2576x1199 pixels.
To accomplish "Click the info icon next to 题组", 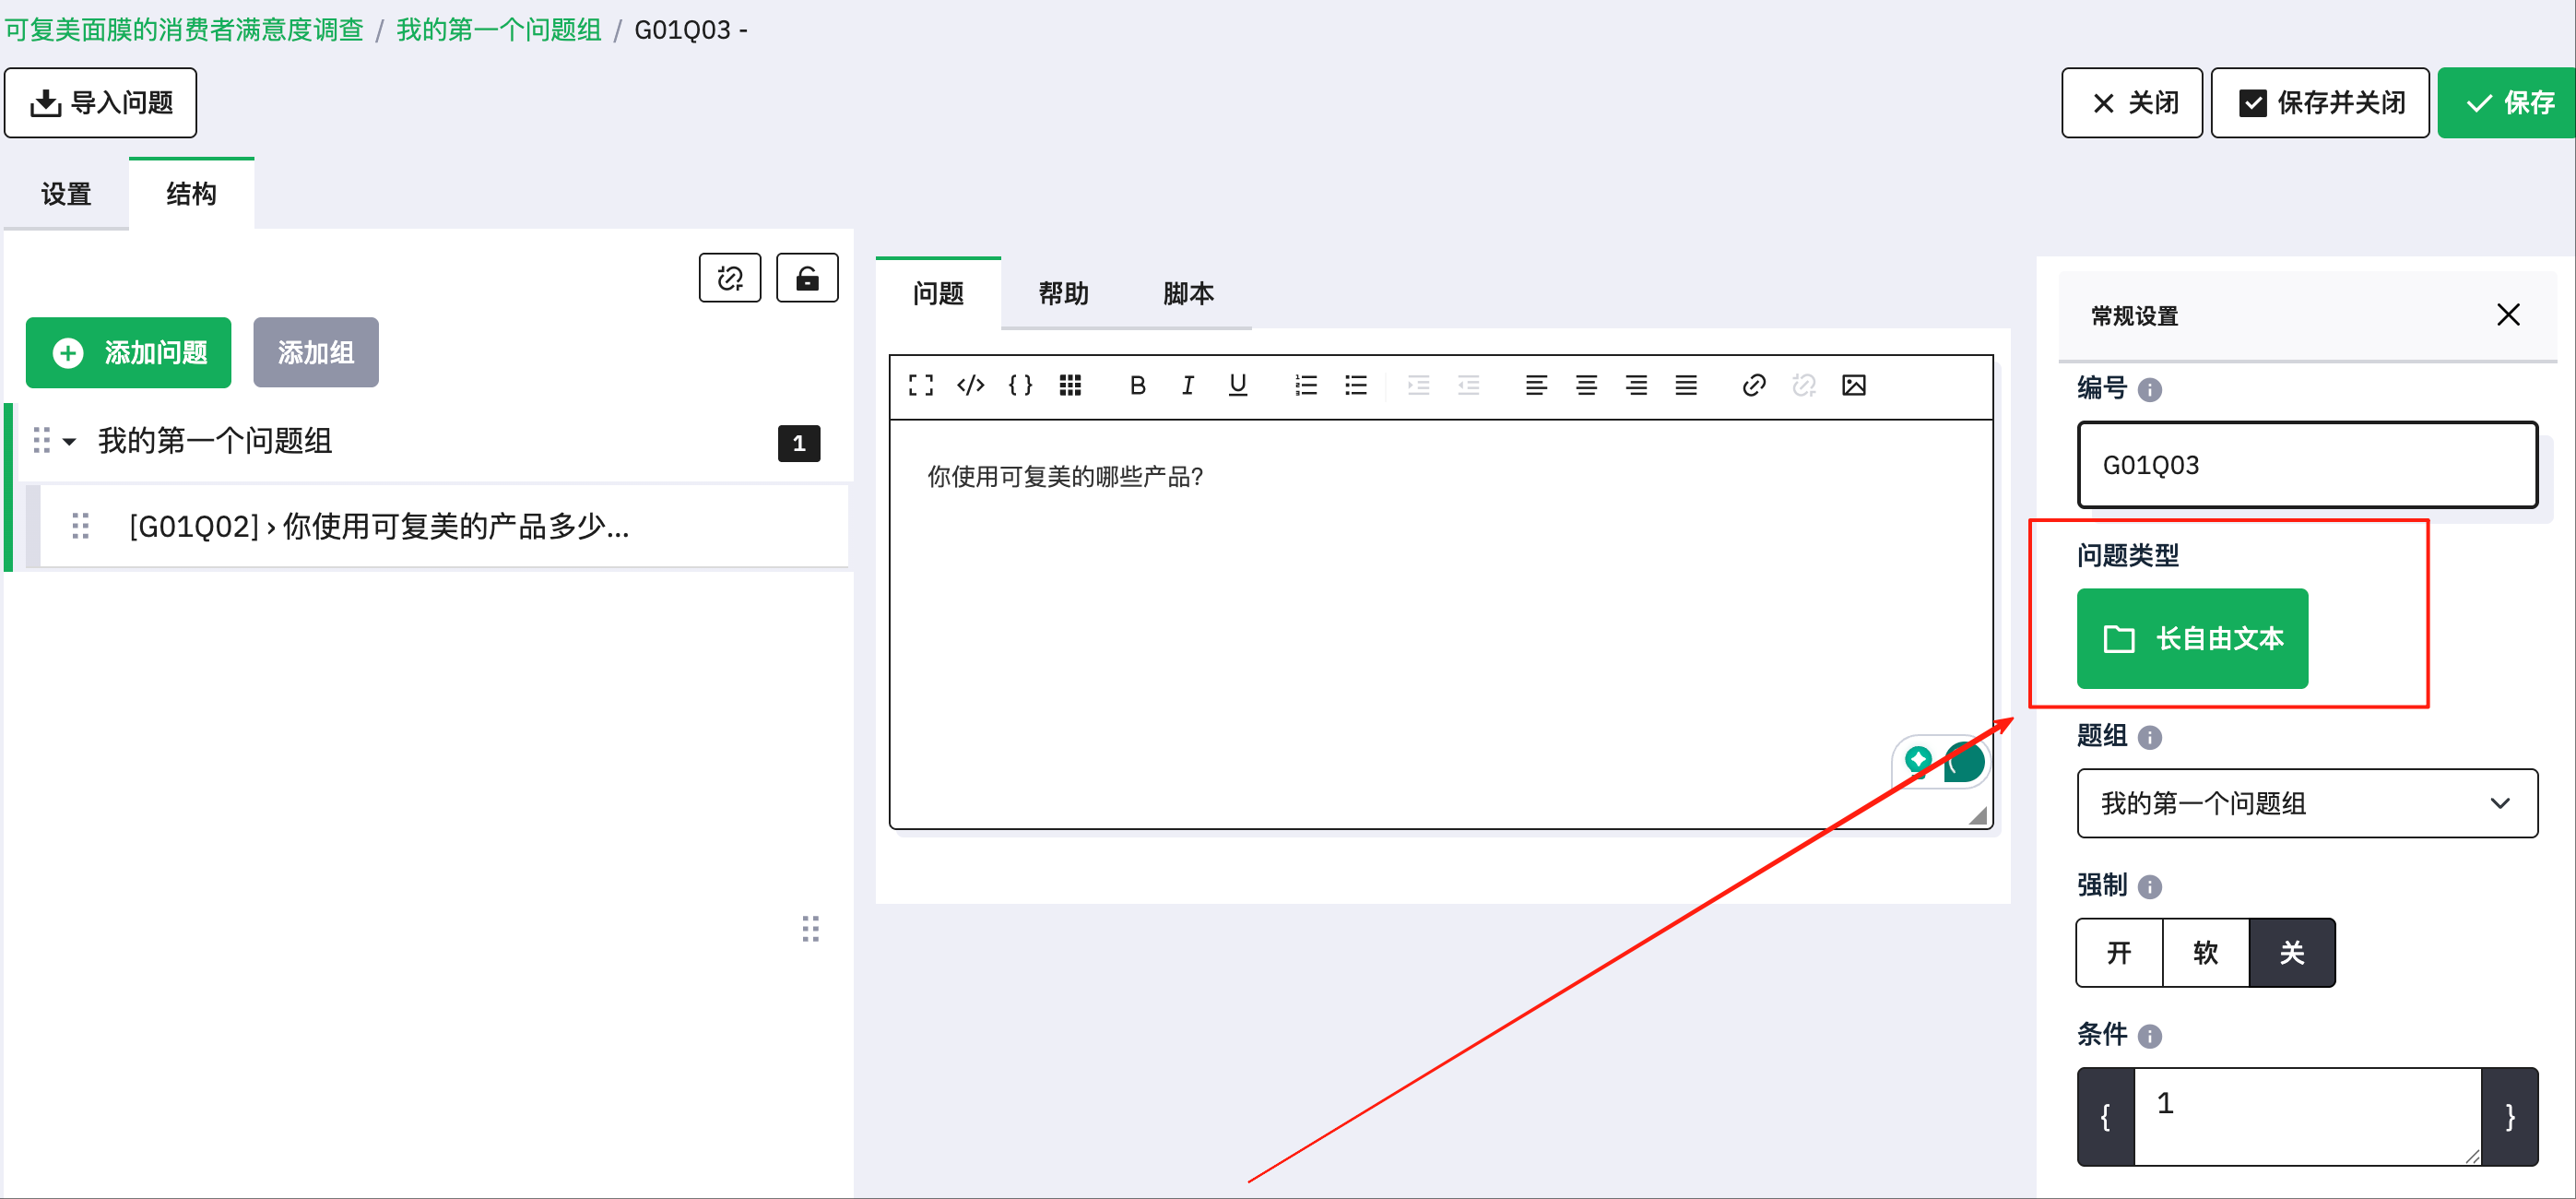I will 2150,738.
